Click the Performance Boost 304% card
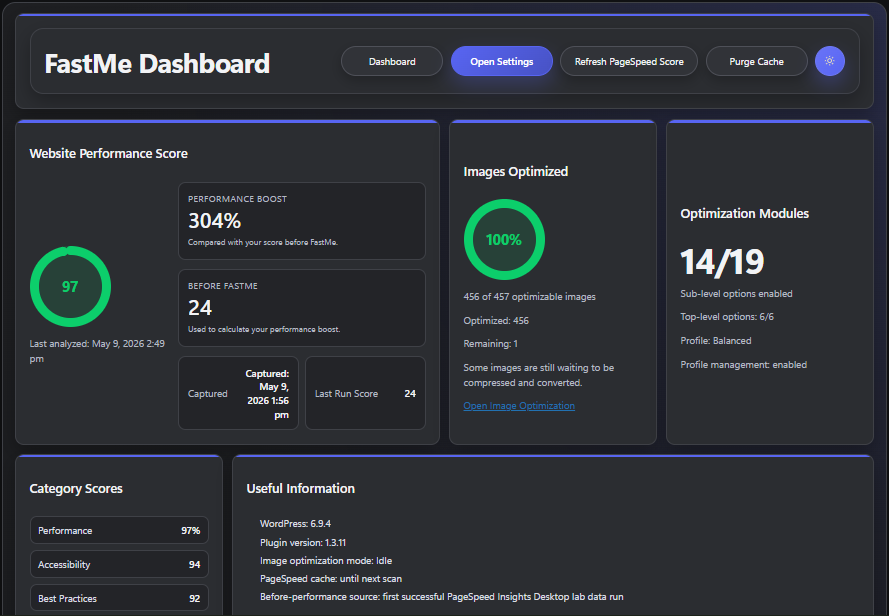 pos(302,221)
